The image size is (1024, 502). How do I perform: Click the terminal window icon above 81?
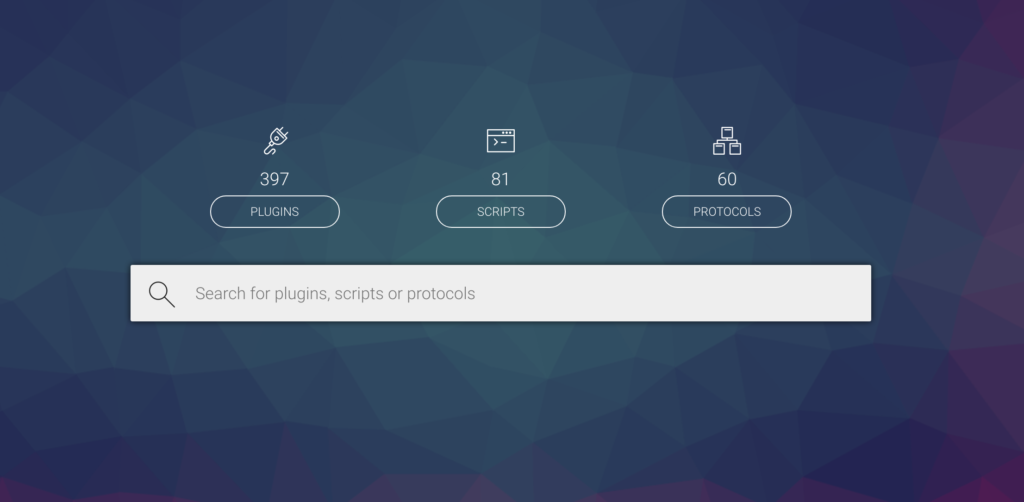tap(501, 140)
